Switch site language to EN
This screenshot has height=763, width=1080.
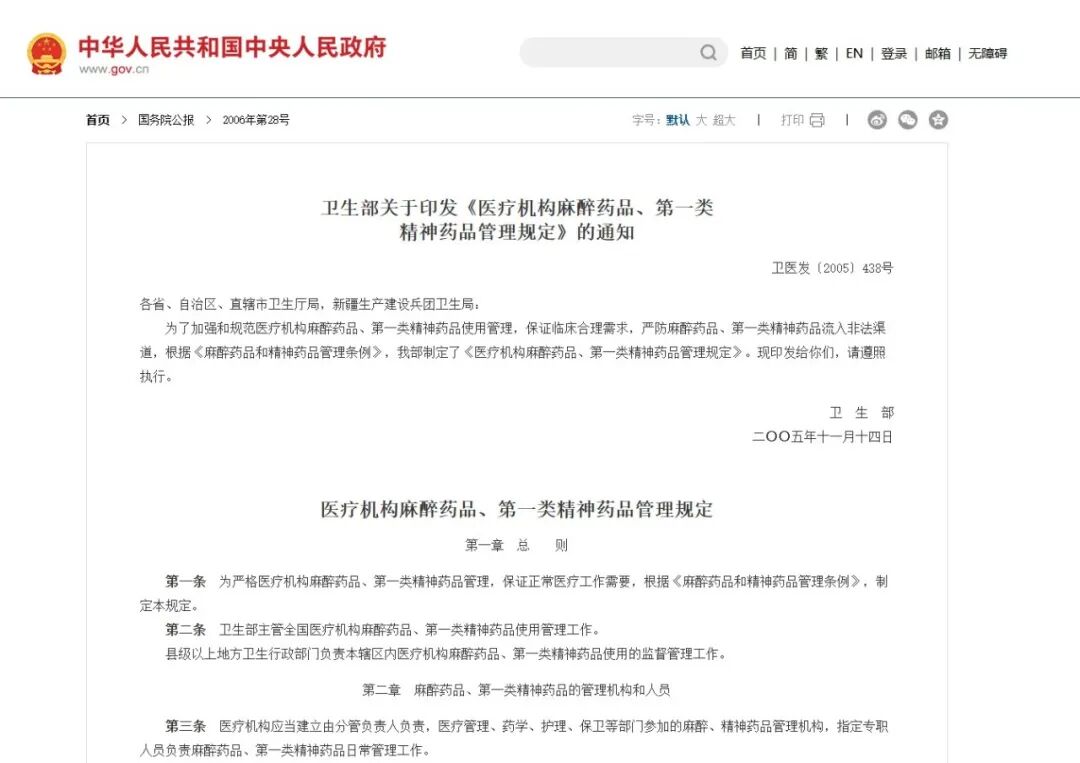coord(854,54)
